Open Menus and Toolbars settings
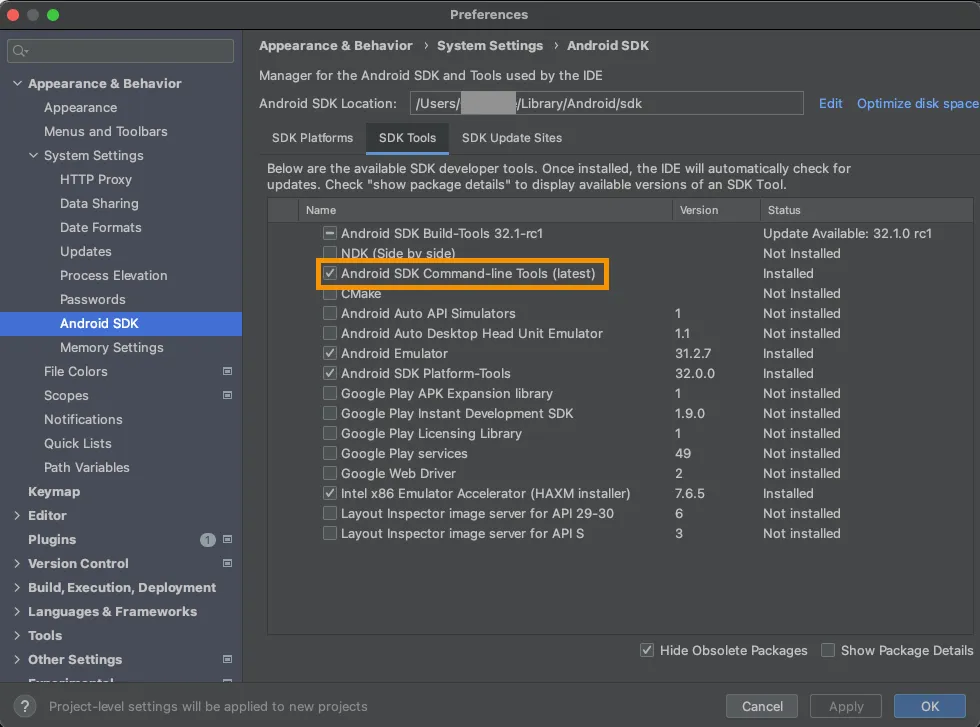 coord(106,131)
